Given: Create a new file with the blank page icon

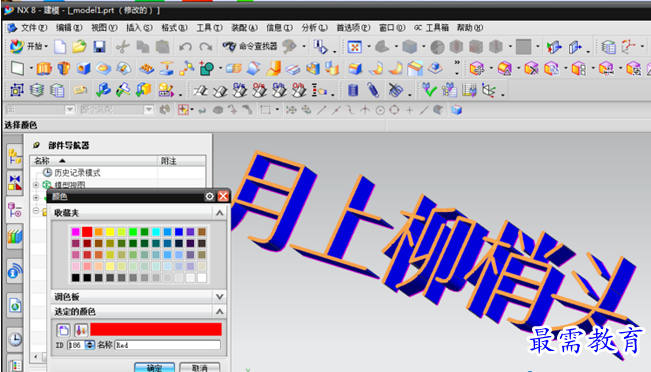Looking at the screenshot, I should 60,46.
